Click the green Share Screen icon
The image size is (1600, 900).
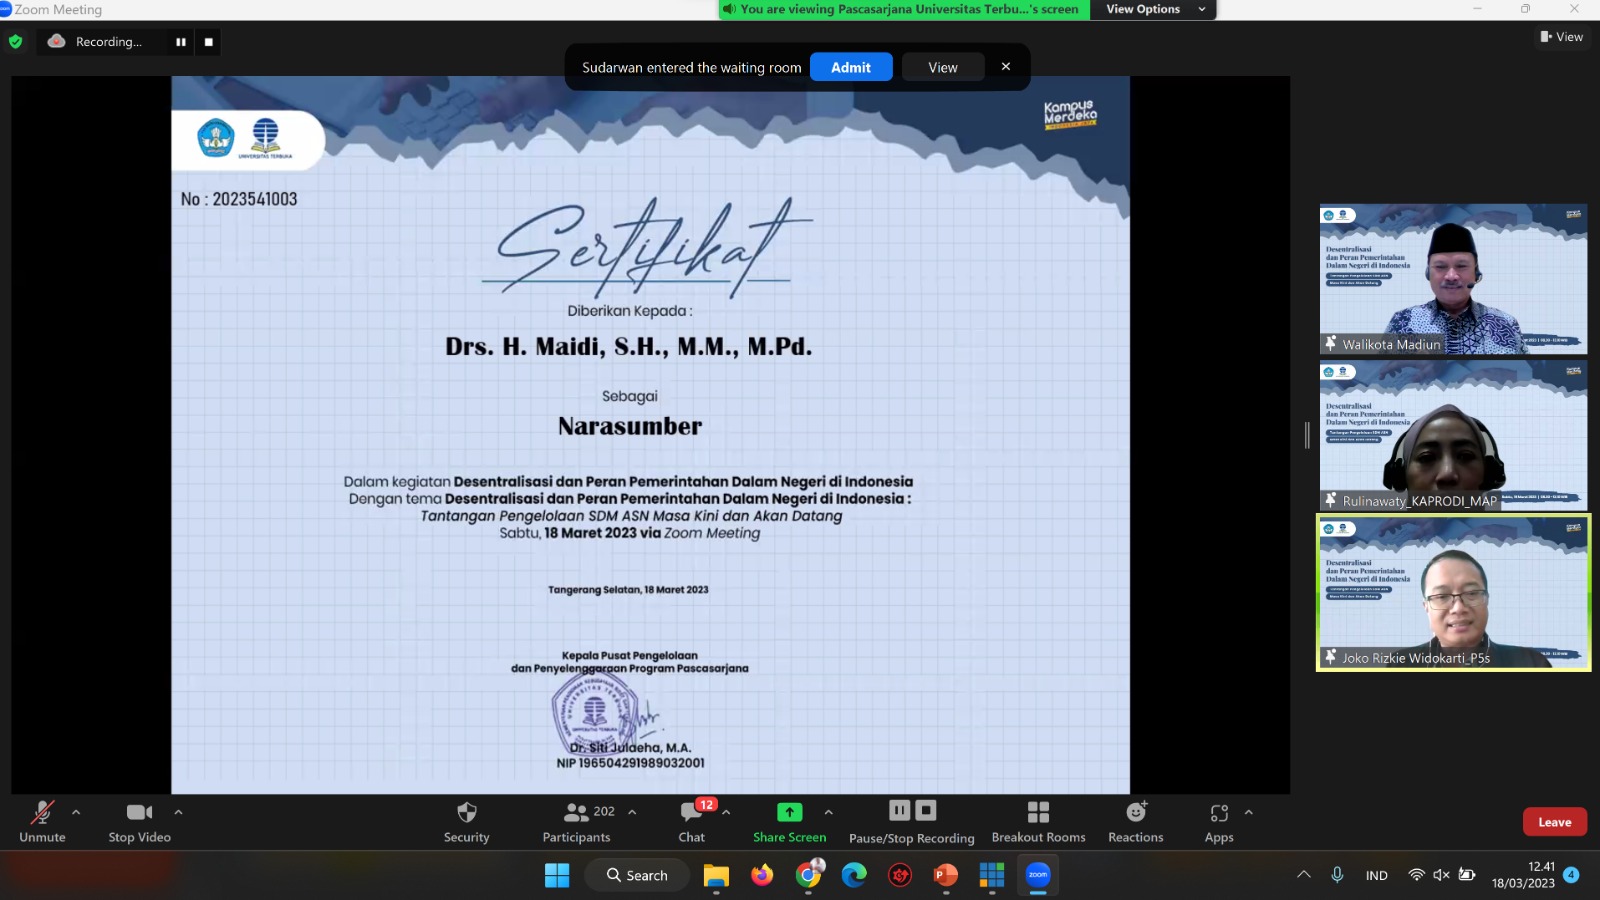pyautogui.click(x=789, y=812)
